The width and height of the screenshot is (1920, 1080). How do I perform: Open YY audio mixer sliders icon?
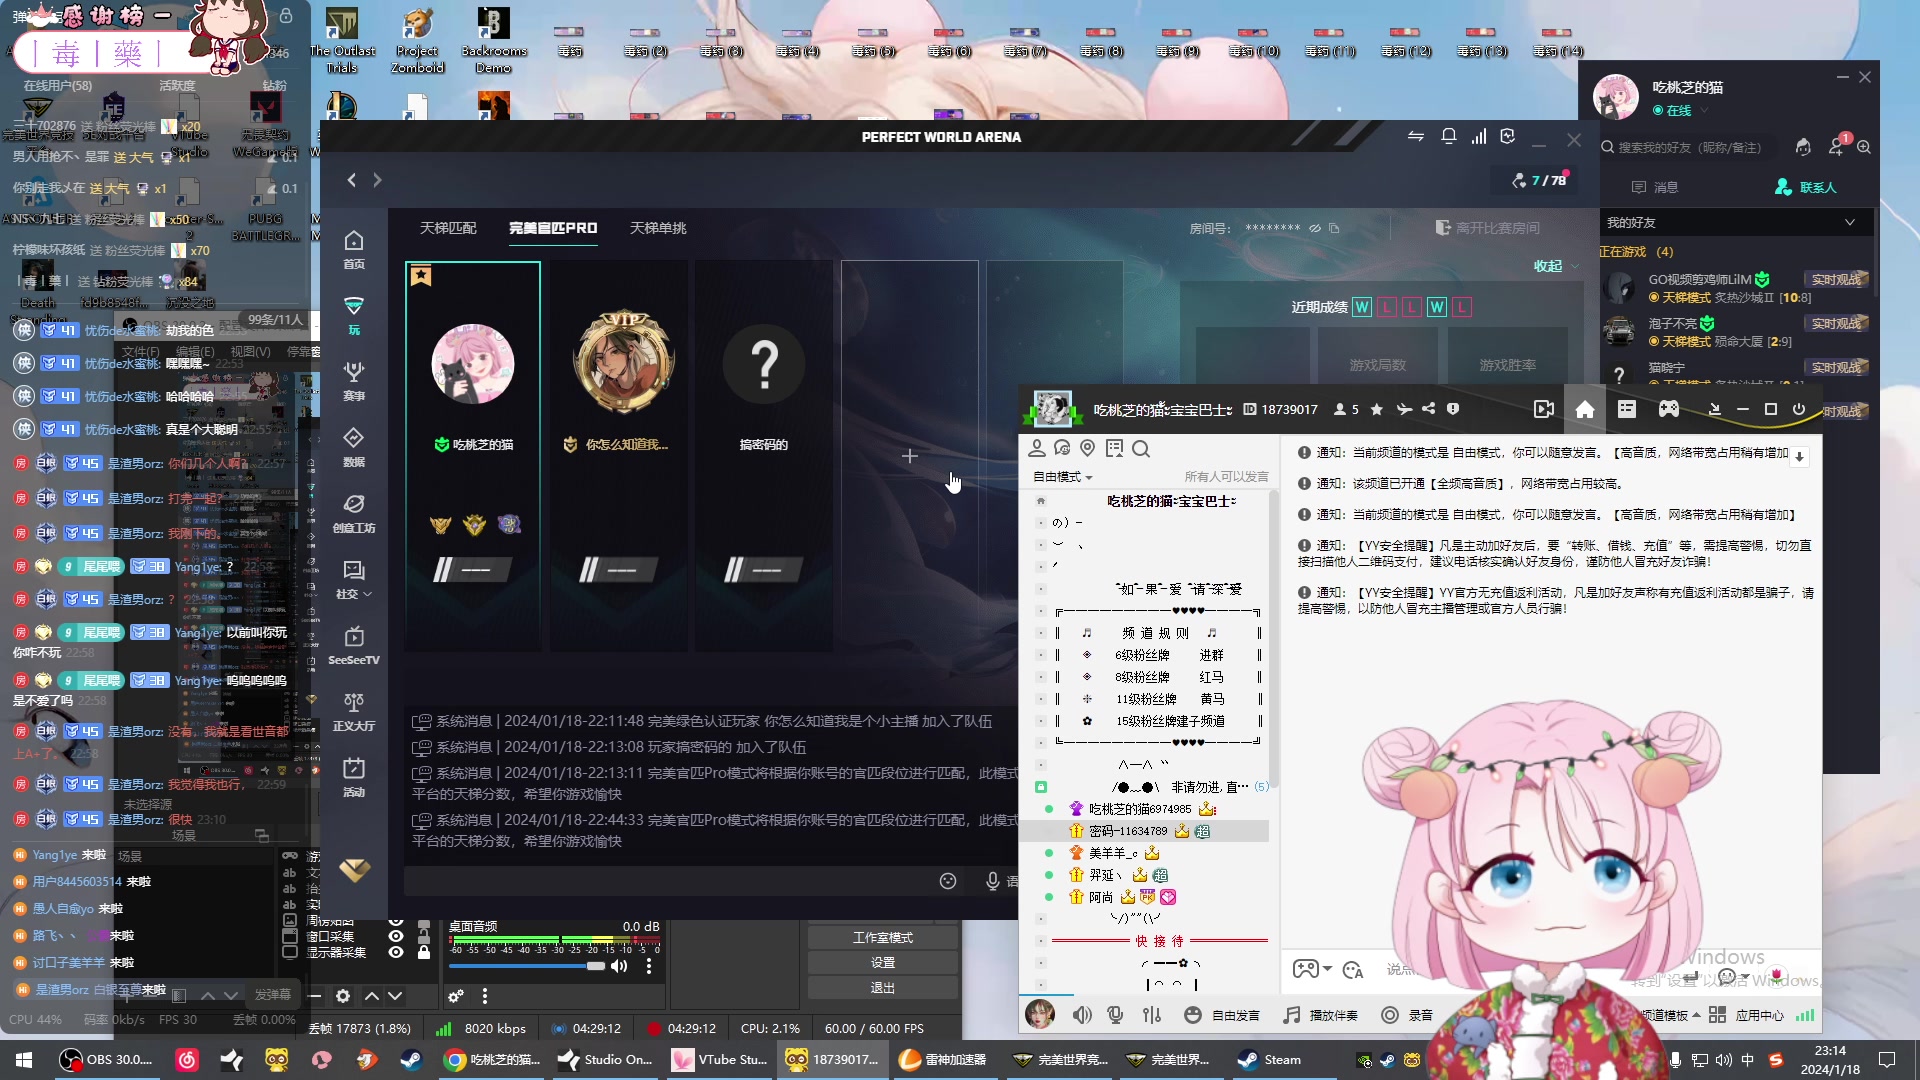point(1152,1015)
